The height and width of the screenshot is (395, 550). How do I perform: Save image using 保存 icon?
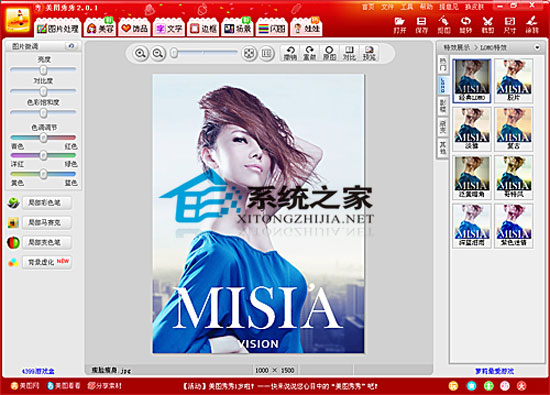tap(421, 25)
